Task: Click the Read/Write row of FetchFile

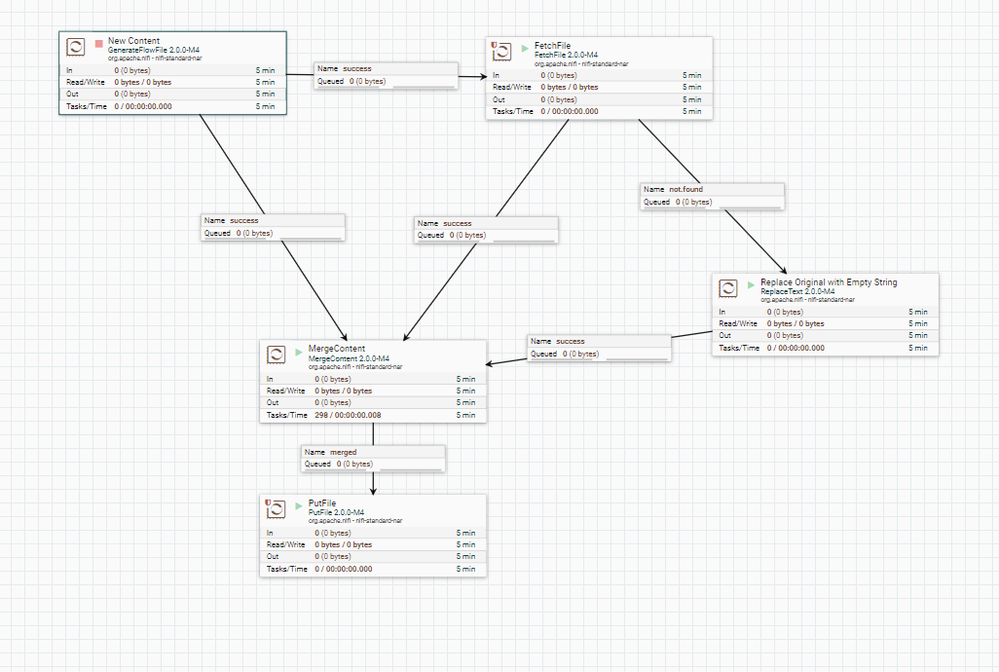Action: point(599,87)
